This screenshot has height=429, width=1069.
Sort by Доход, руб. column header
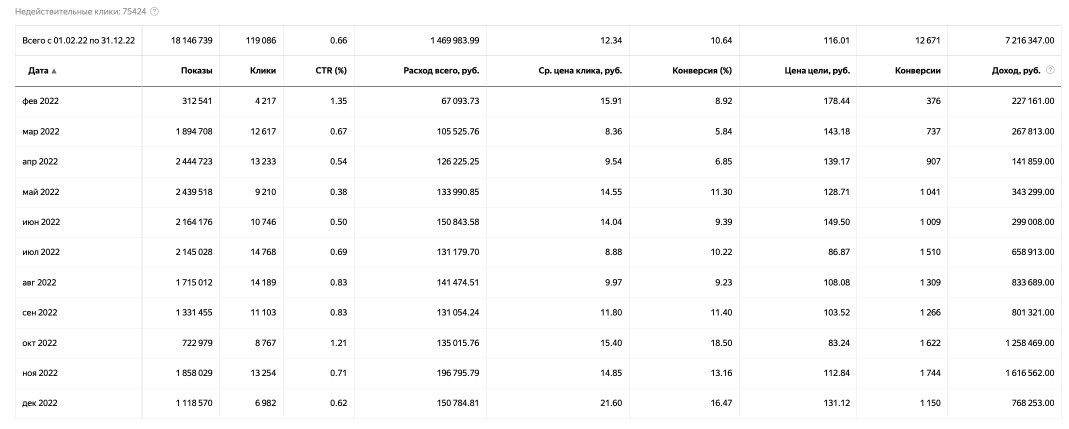[1016, 70]
